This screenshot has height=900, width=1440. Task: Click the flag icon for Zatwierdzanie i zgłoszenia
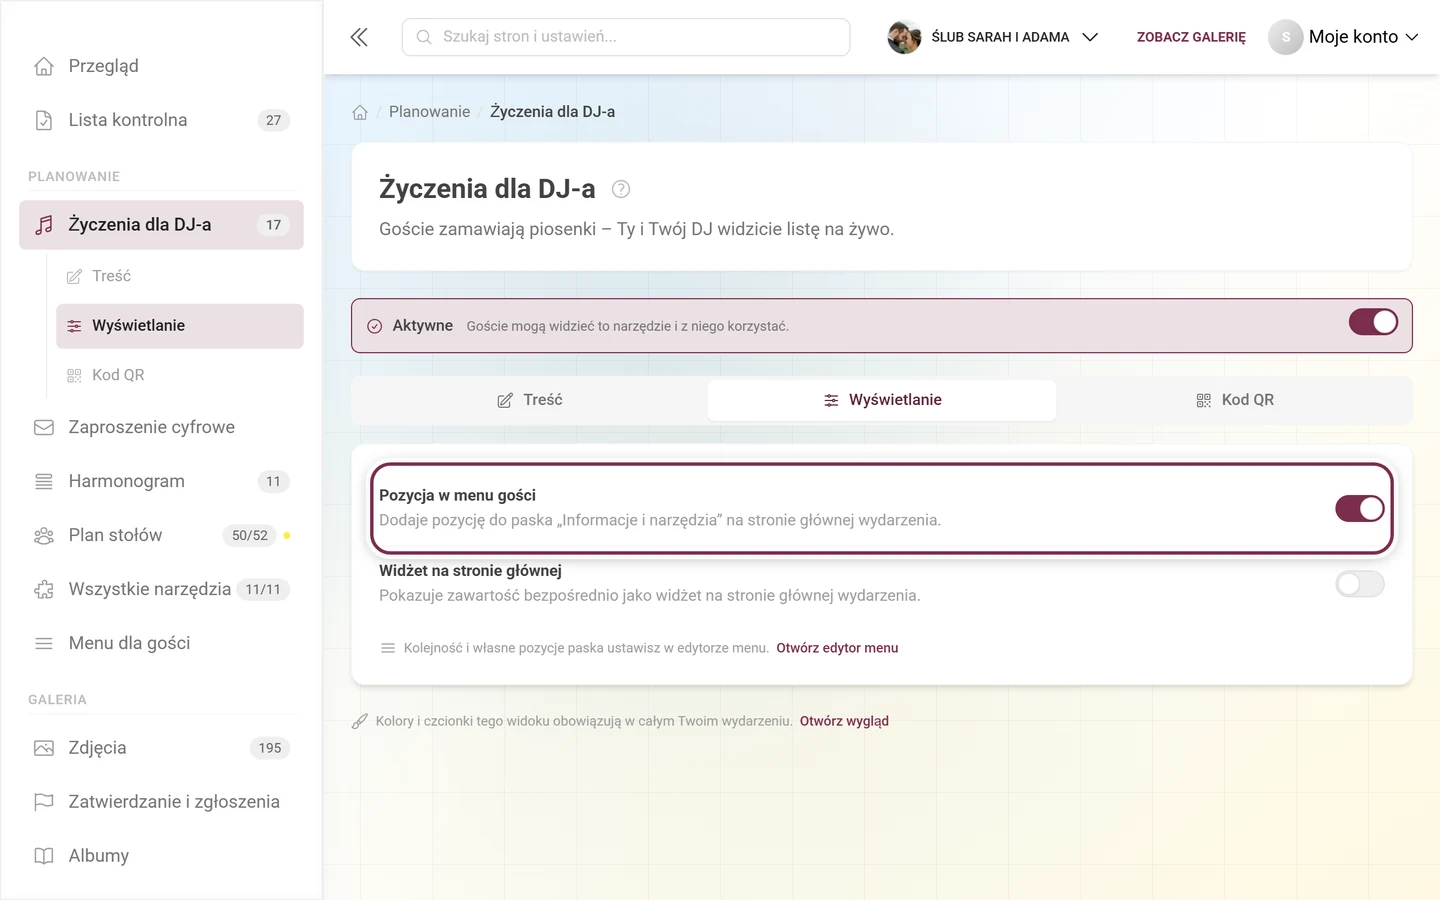point(44,802)
